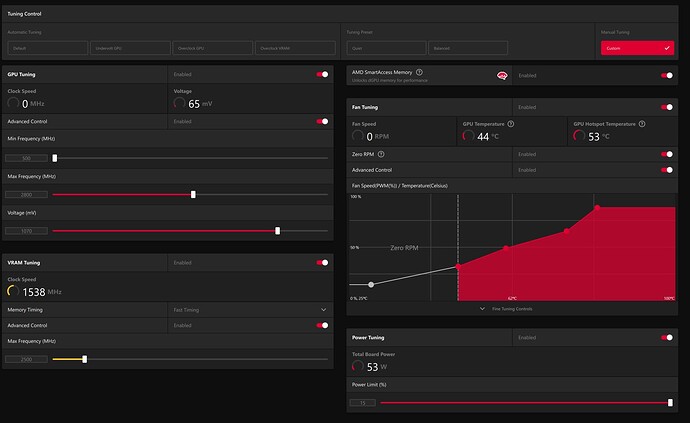The image size is (690, 423).
Task: Open help icon beside AMD SmartAccess Memory
Action: (x=419, y=72)
